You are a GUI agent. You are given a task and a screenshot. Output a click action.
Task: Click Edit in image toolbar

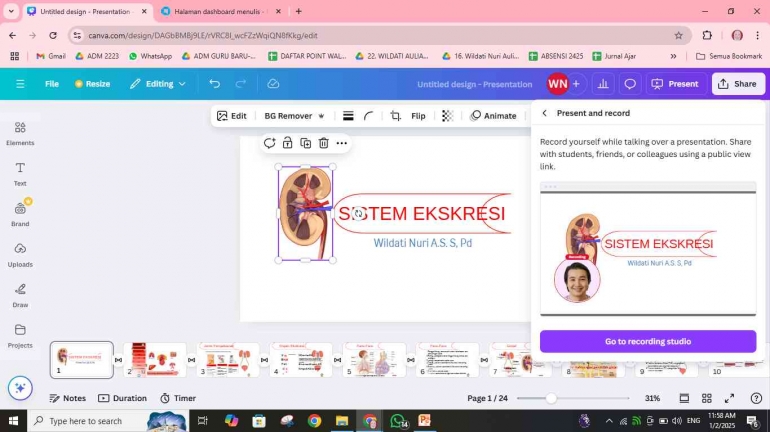232,116
